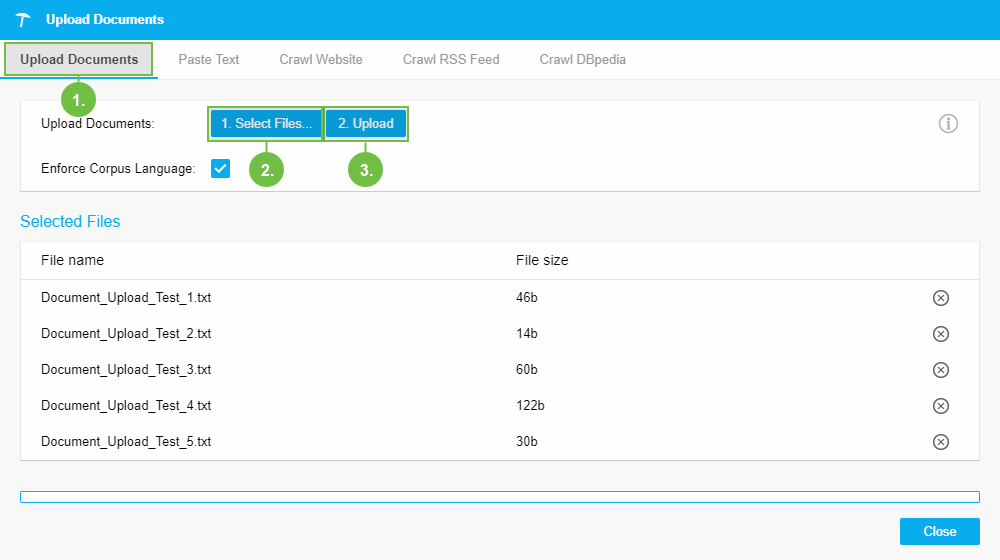Open the info icon for upload help
The width and height of the screenshot is (1000, 560).
pyautogui.click(x=948, y=124)
